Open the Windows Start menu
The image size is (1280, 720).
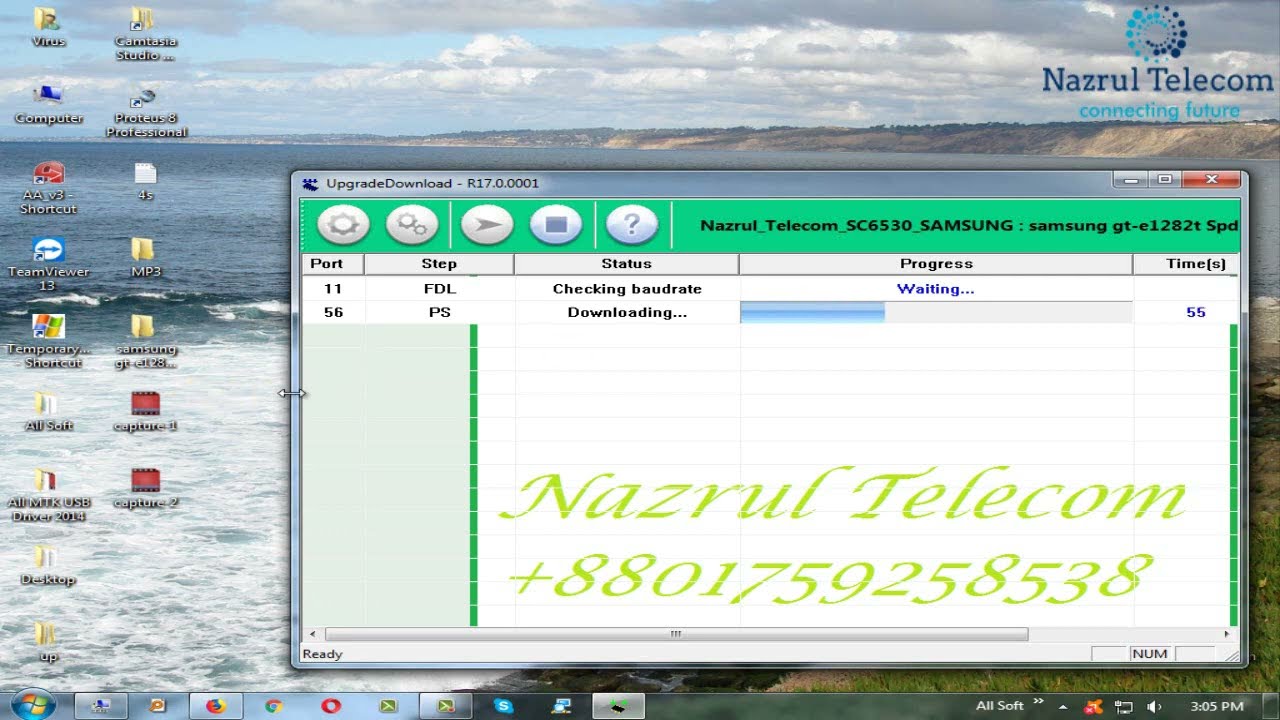pyautogui.click(x=32, y=704)
